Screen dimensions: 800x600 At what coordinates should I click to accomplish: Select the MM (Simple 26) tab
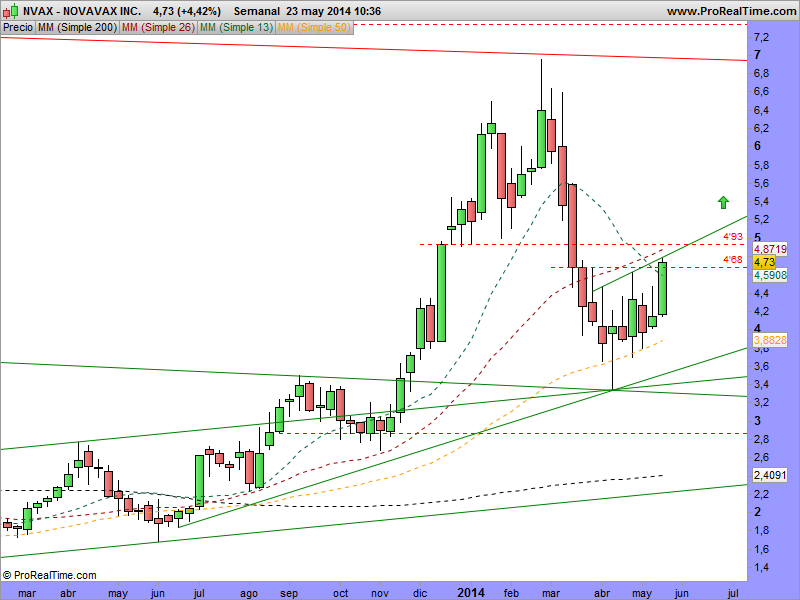[x=158, y=28]
